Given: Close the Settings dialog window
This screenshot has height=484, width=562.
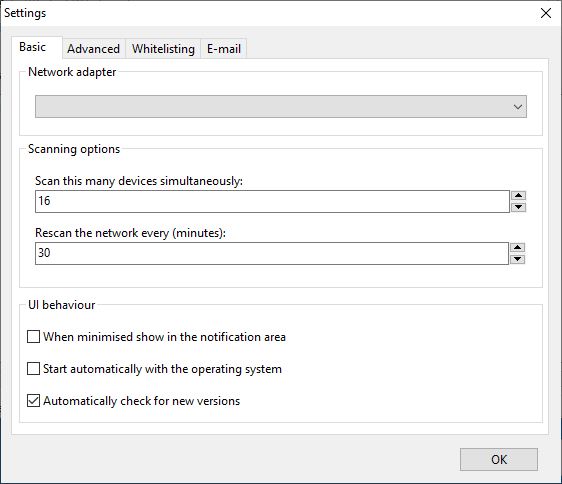Looking at the screenshot, I should point(546,13).
